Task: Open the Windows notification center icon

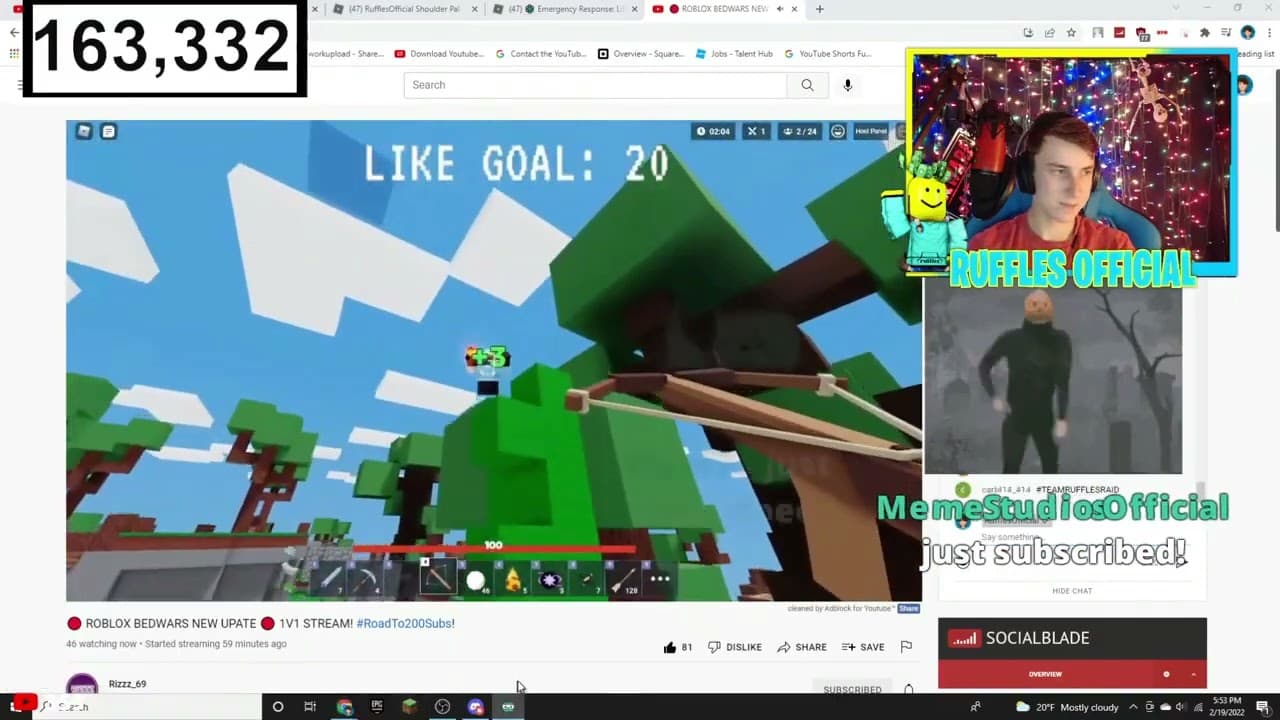Action: [1263, 707]
